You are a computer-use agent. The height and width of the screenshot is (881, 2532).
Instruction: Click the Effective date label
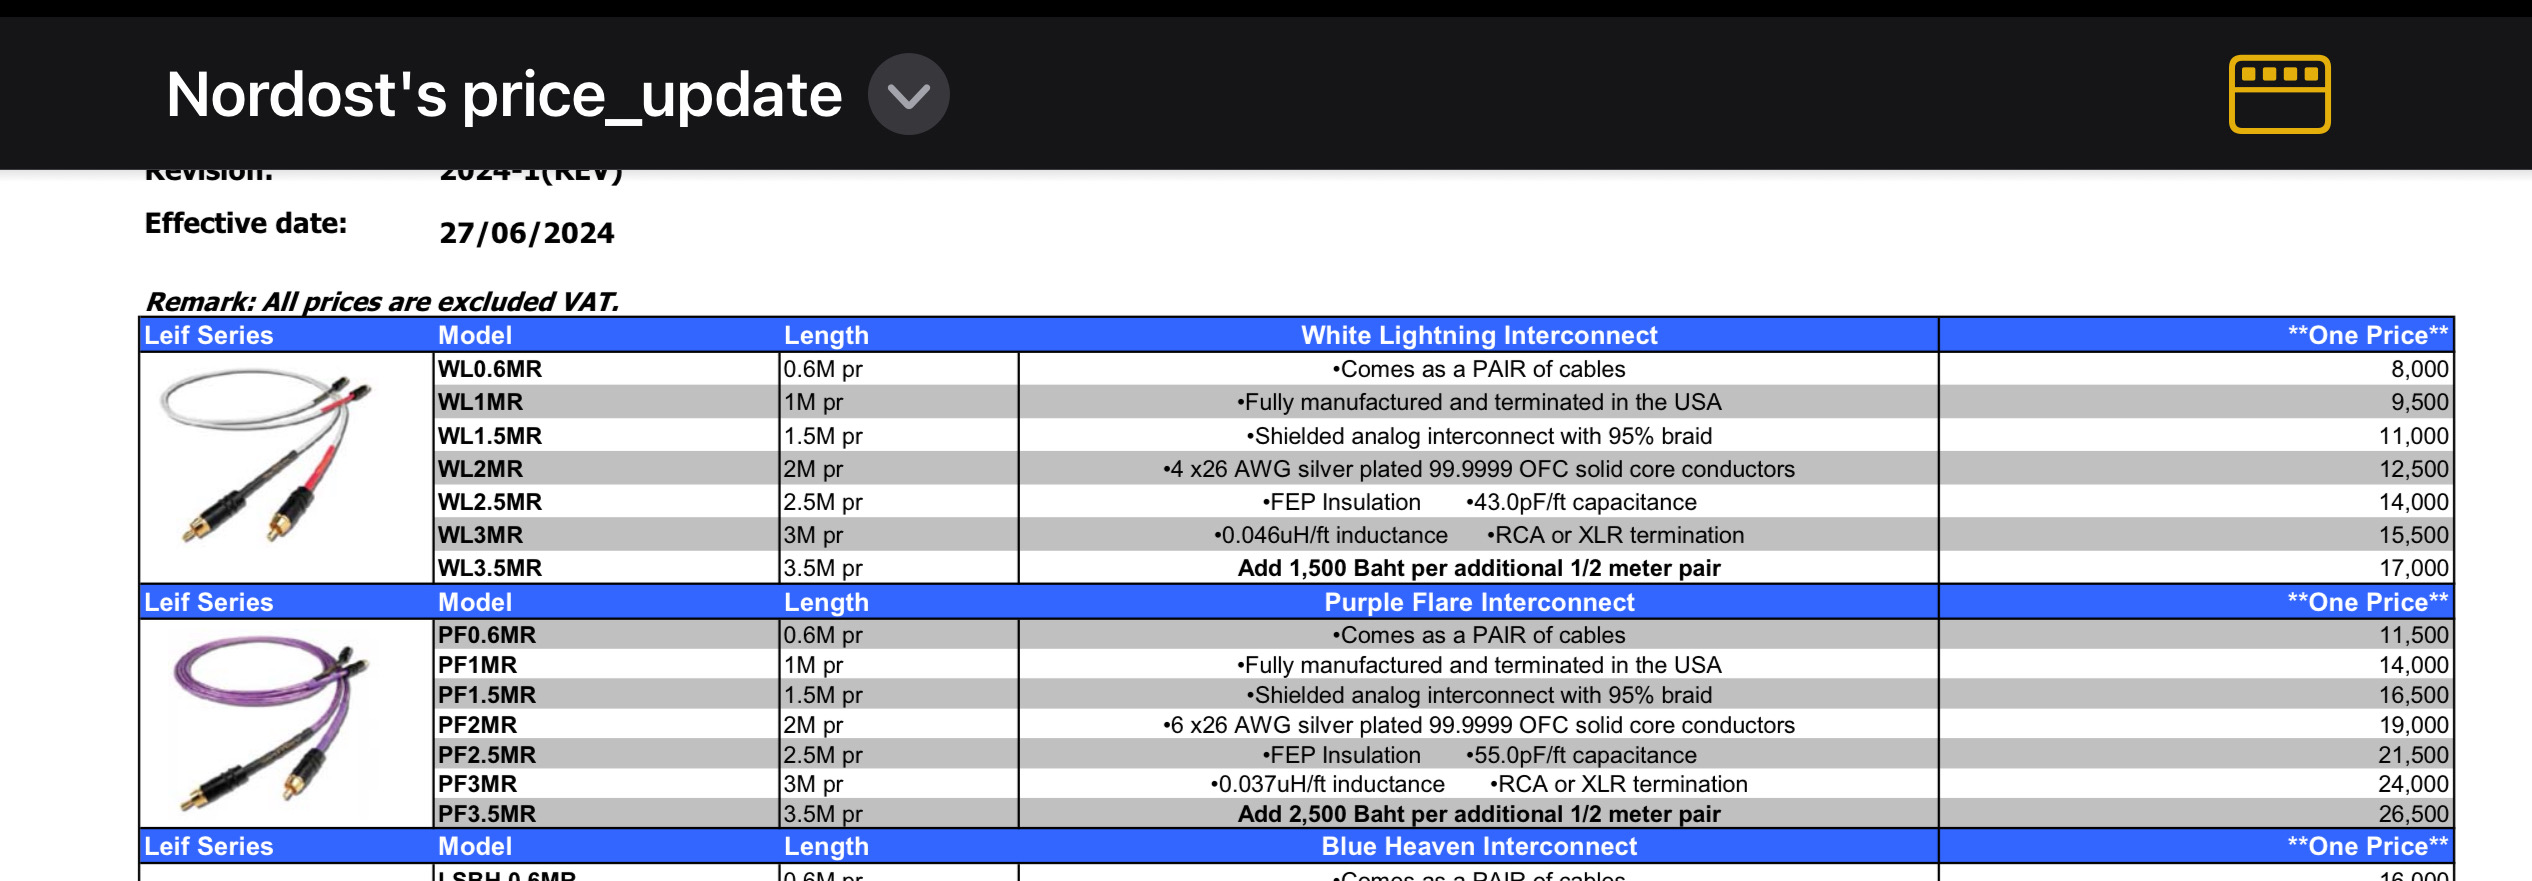coord(246,223)
